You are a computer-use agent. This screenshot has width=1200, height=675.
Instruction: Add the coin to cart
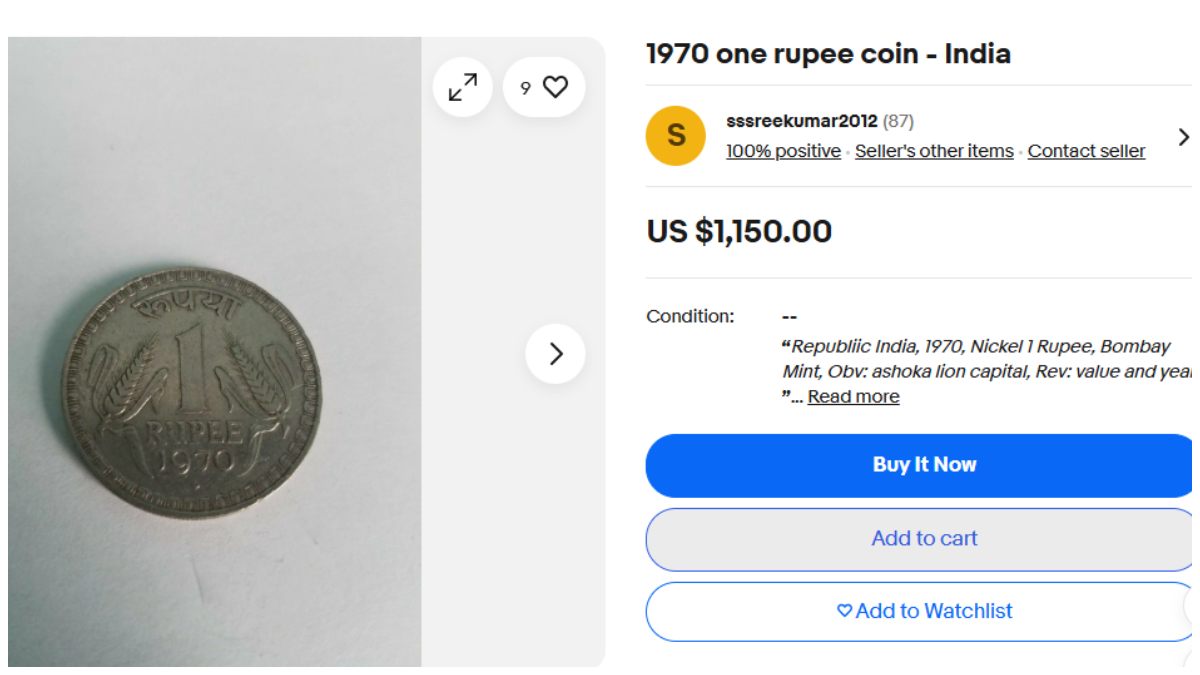tap(922, 537)
